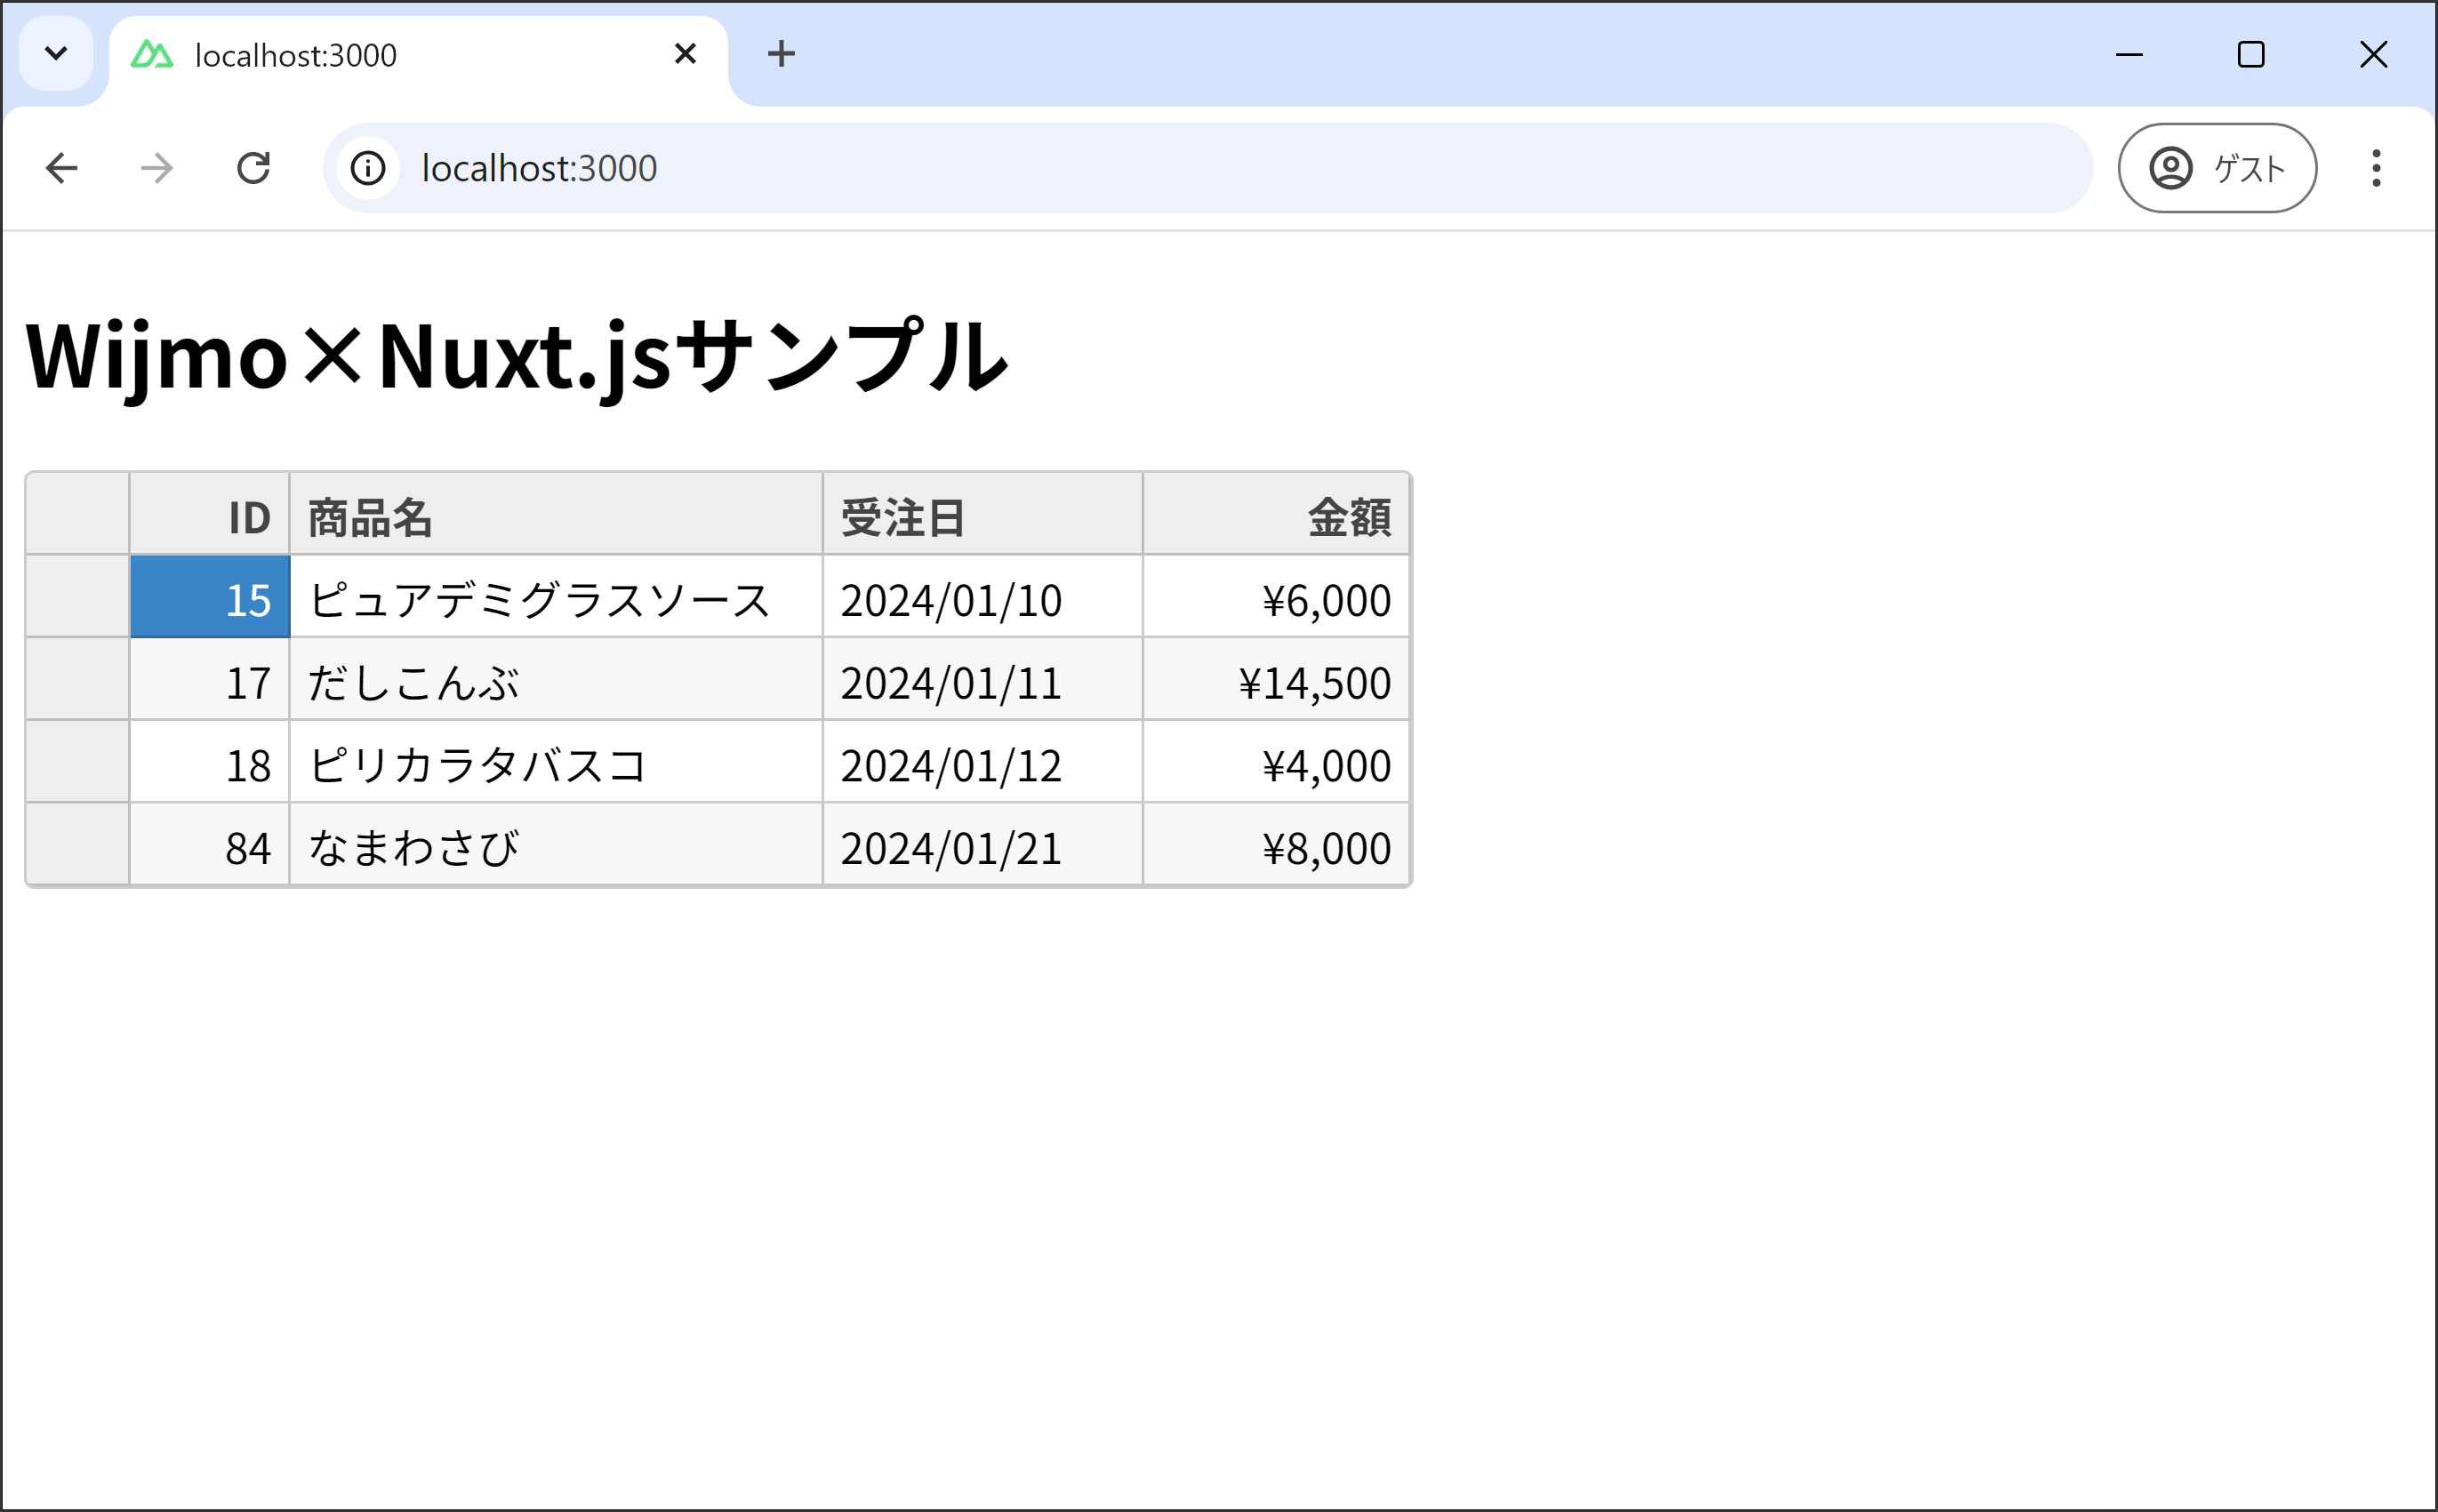Select the cell with ID 84
This screenshot has width=2438, height=1512.
point(209,844)
